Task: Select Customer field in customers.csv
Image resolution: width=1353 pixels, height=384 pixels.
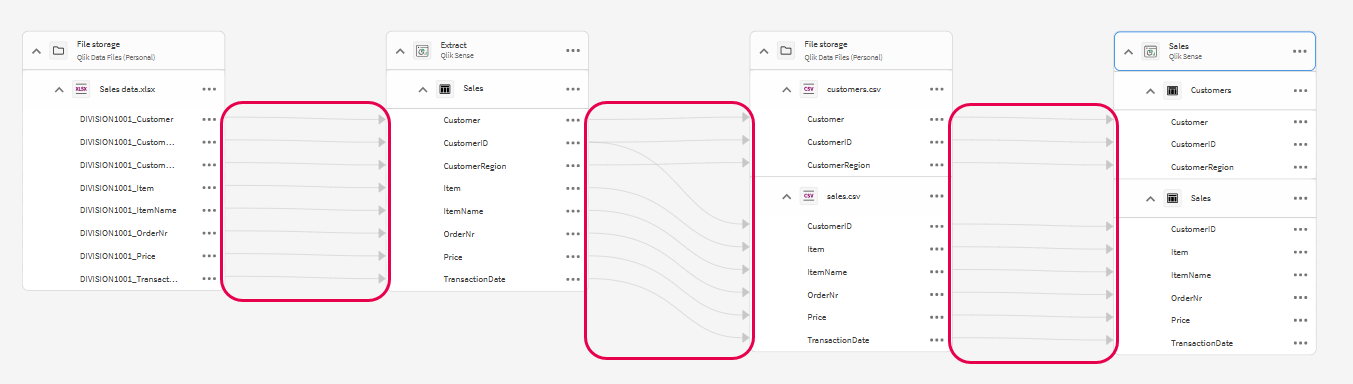Action: click(x=825, y=119)
